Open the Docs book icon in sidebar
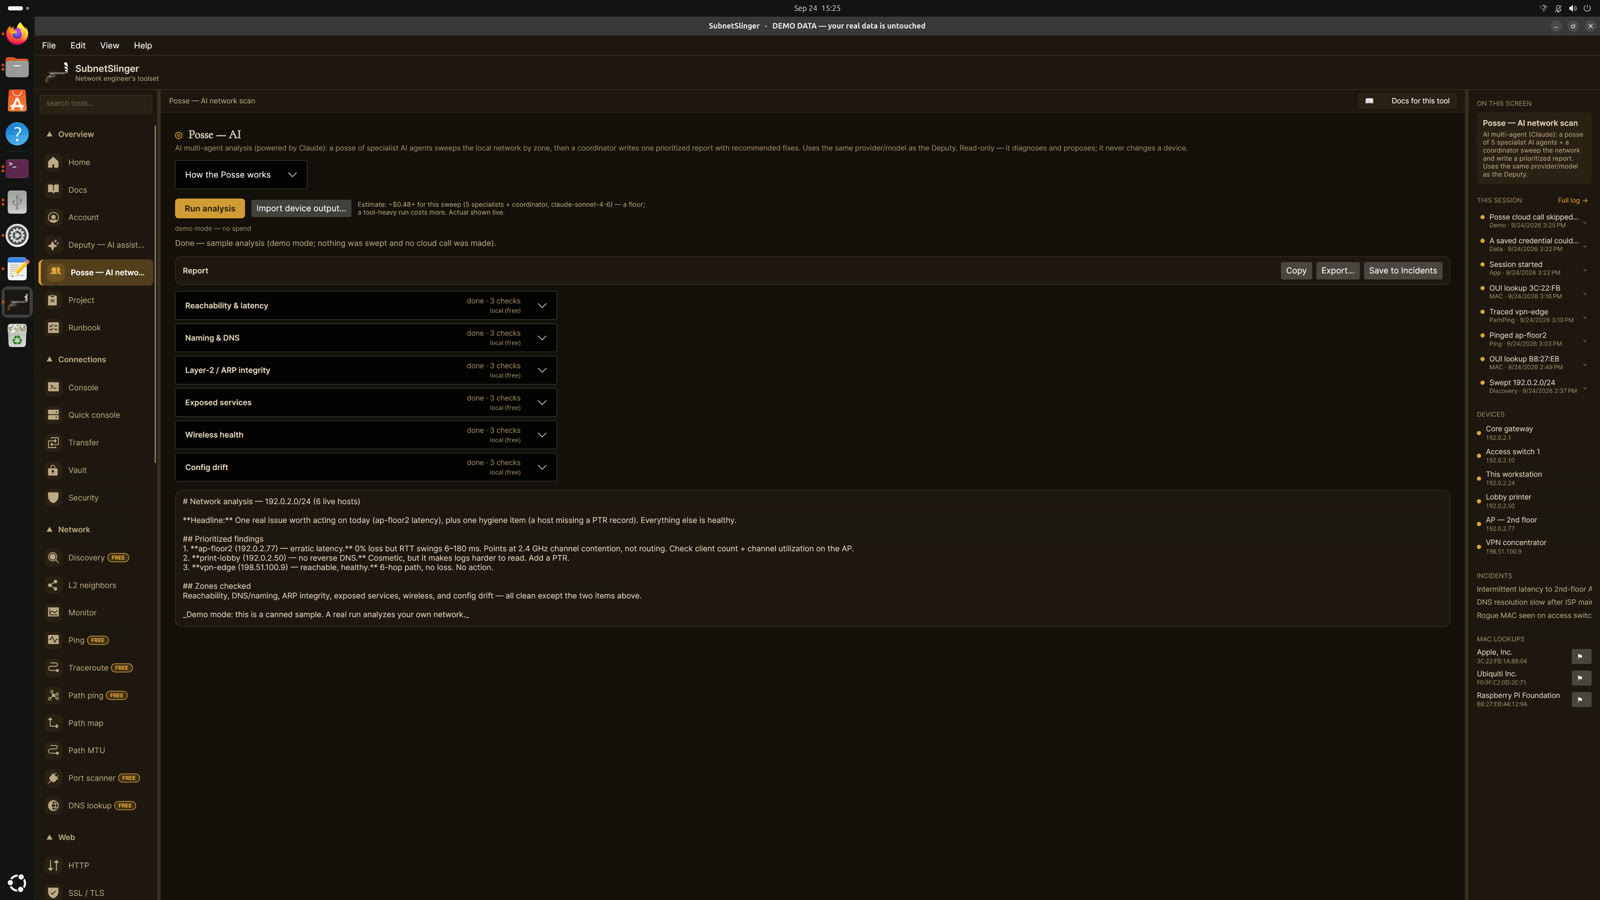Viewport: 1600px width, 900px height. (53, 190)
